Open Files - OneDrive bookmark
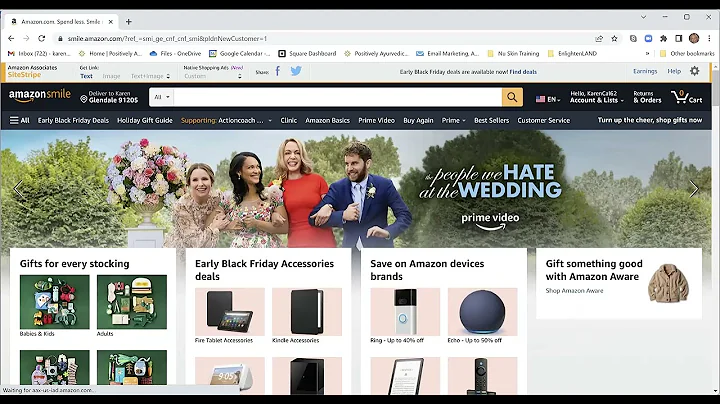Image resolution: width=720 pixels, height=404 pixels. pos(175,54)
